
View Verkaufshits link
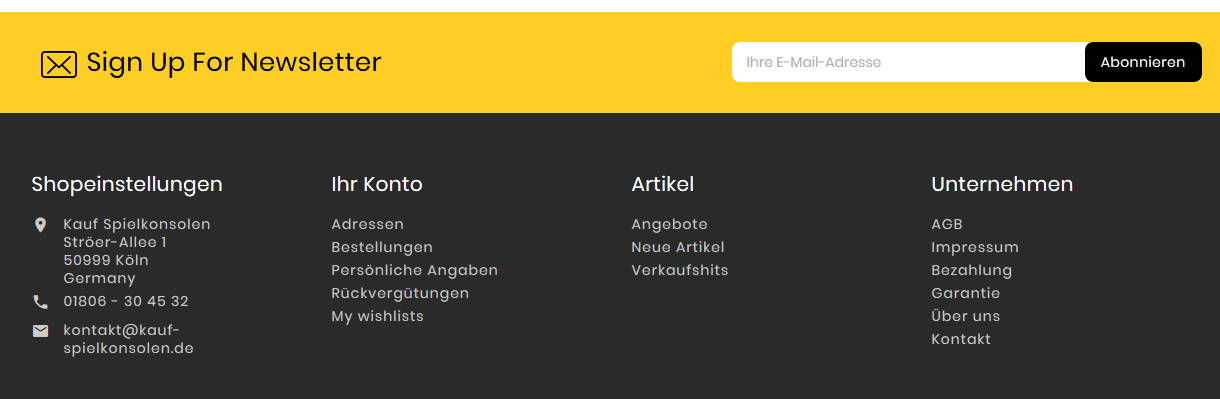[x=680, y=270]
